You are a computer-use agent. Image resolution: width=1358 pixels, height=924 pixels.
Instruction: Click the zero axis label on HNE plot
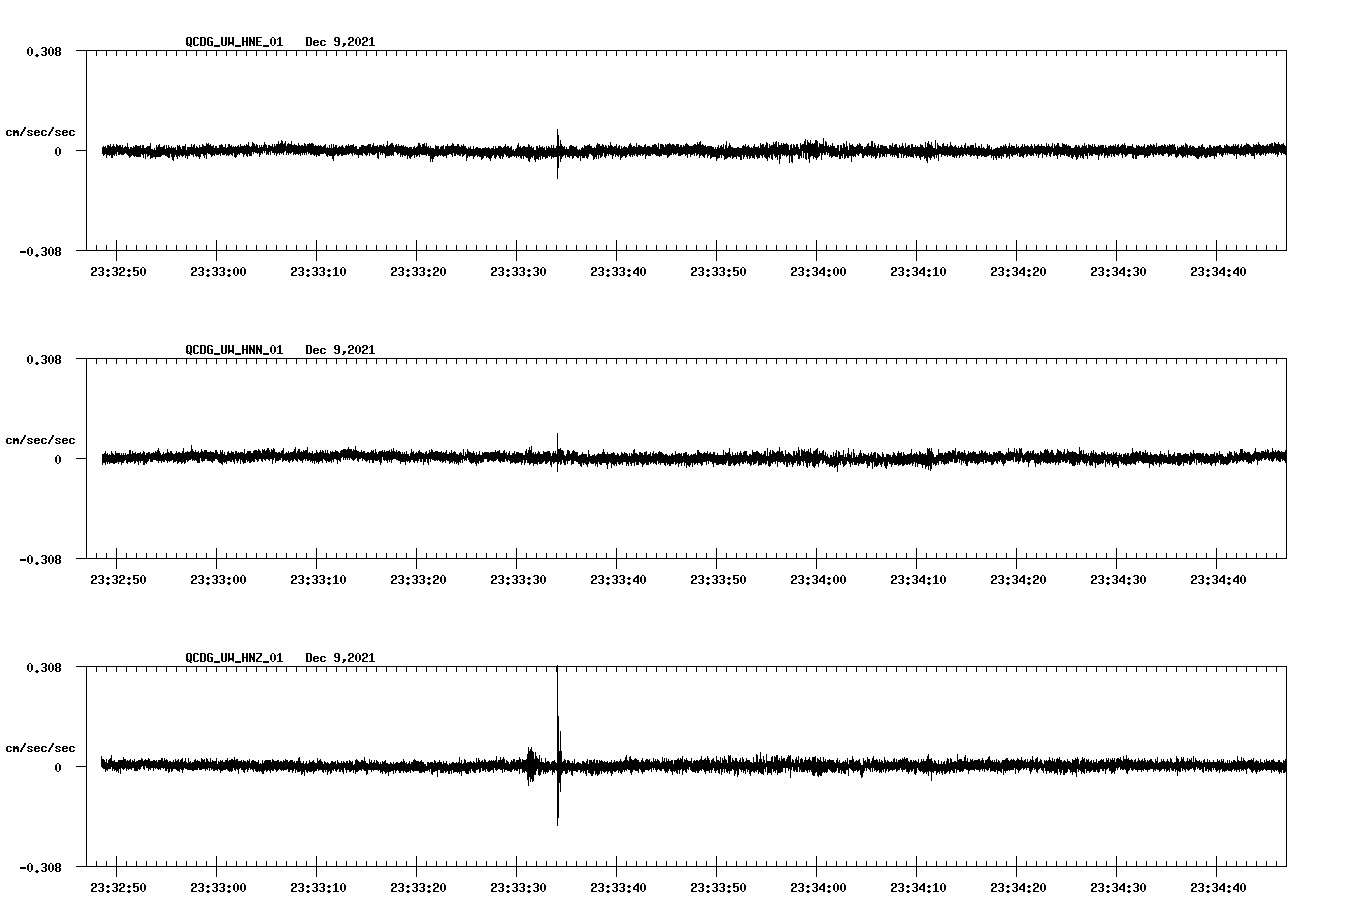pos(58,151)
